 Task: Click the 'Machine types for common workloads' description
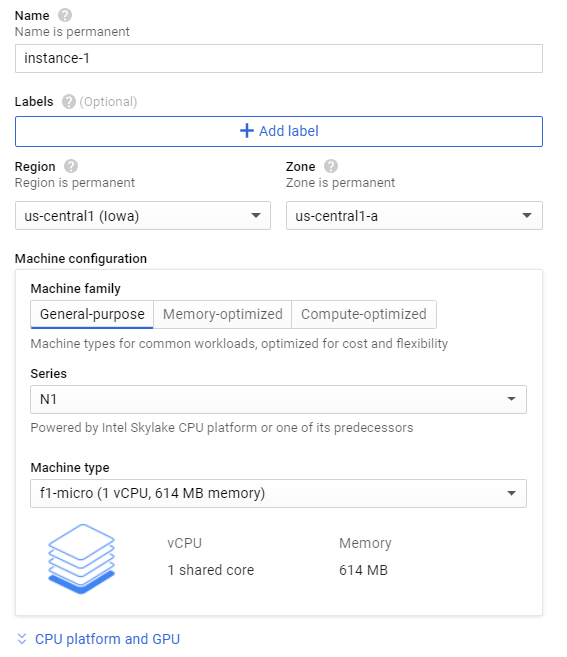point(239,344)
